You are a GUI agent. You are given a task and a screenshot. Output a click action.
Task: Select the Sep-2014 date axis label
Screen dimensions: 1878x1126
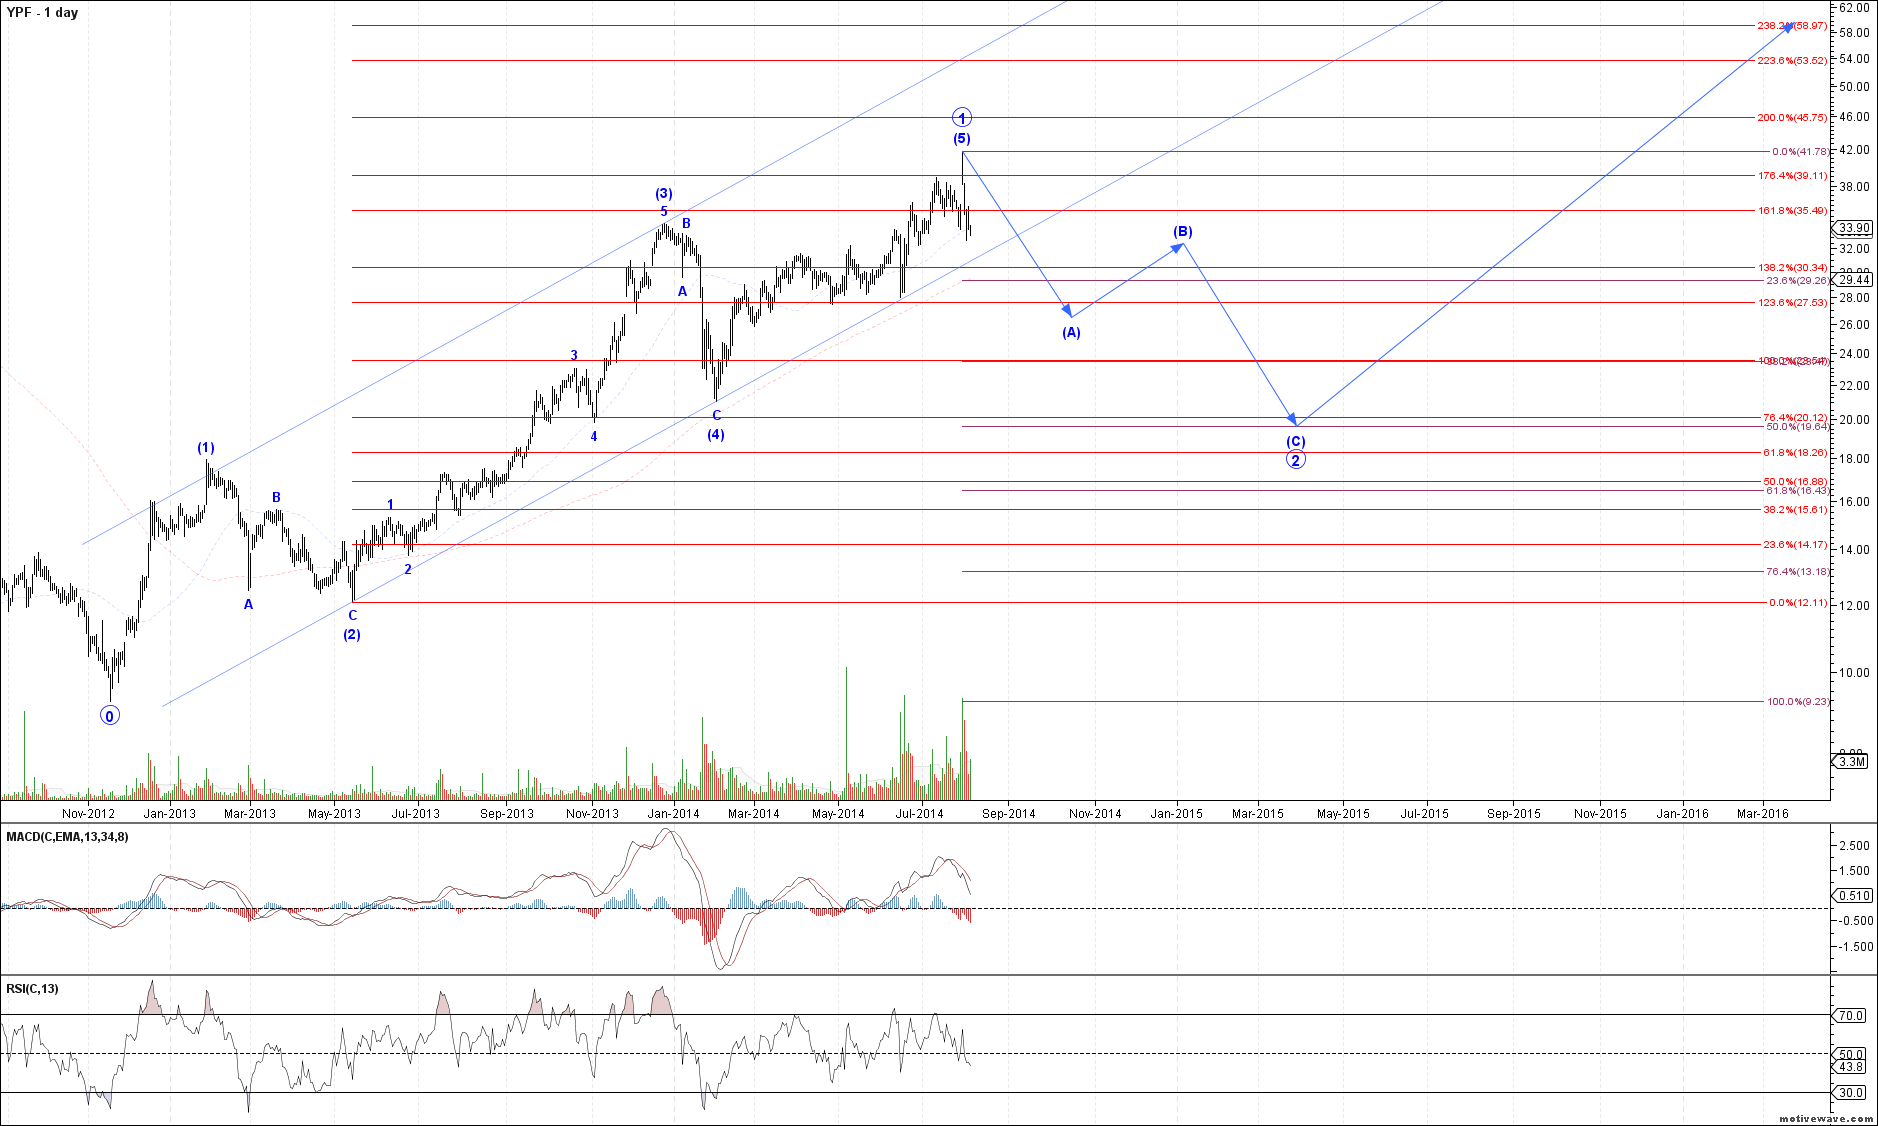1008,813
